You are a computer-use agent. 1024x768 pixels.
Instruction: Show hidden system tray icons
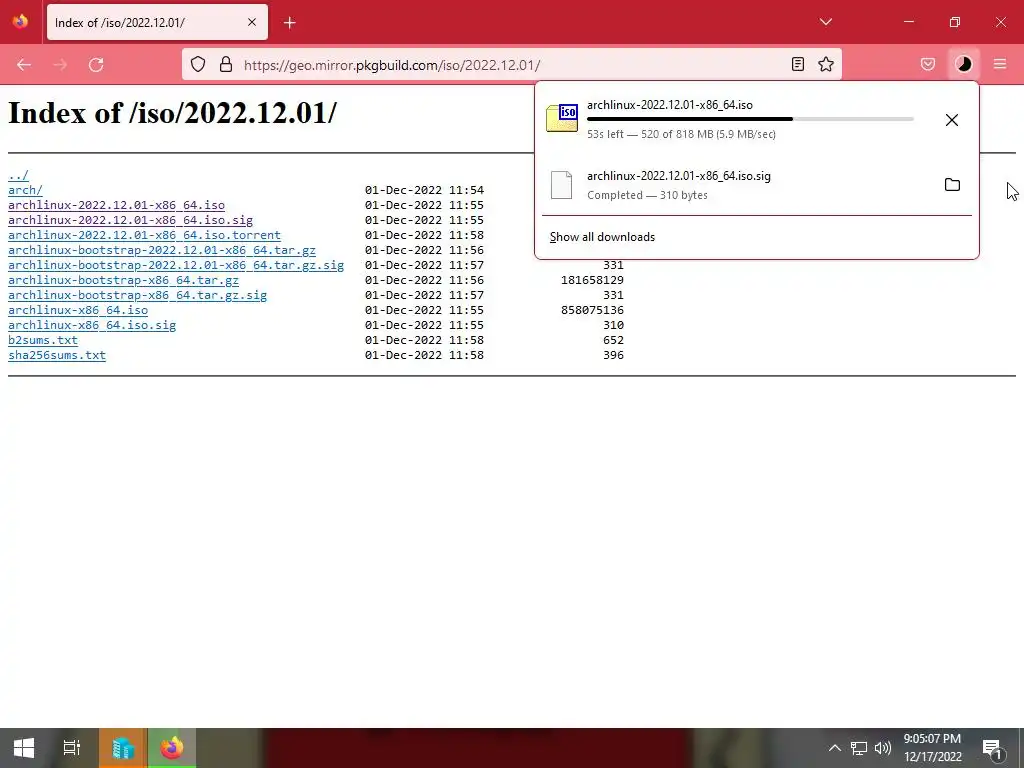pos(835,748)
